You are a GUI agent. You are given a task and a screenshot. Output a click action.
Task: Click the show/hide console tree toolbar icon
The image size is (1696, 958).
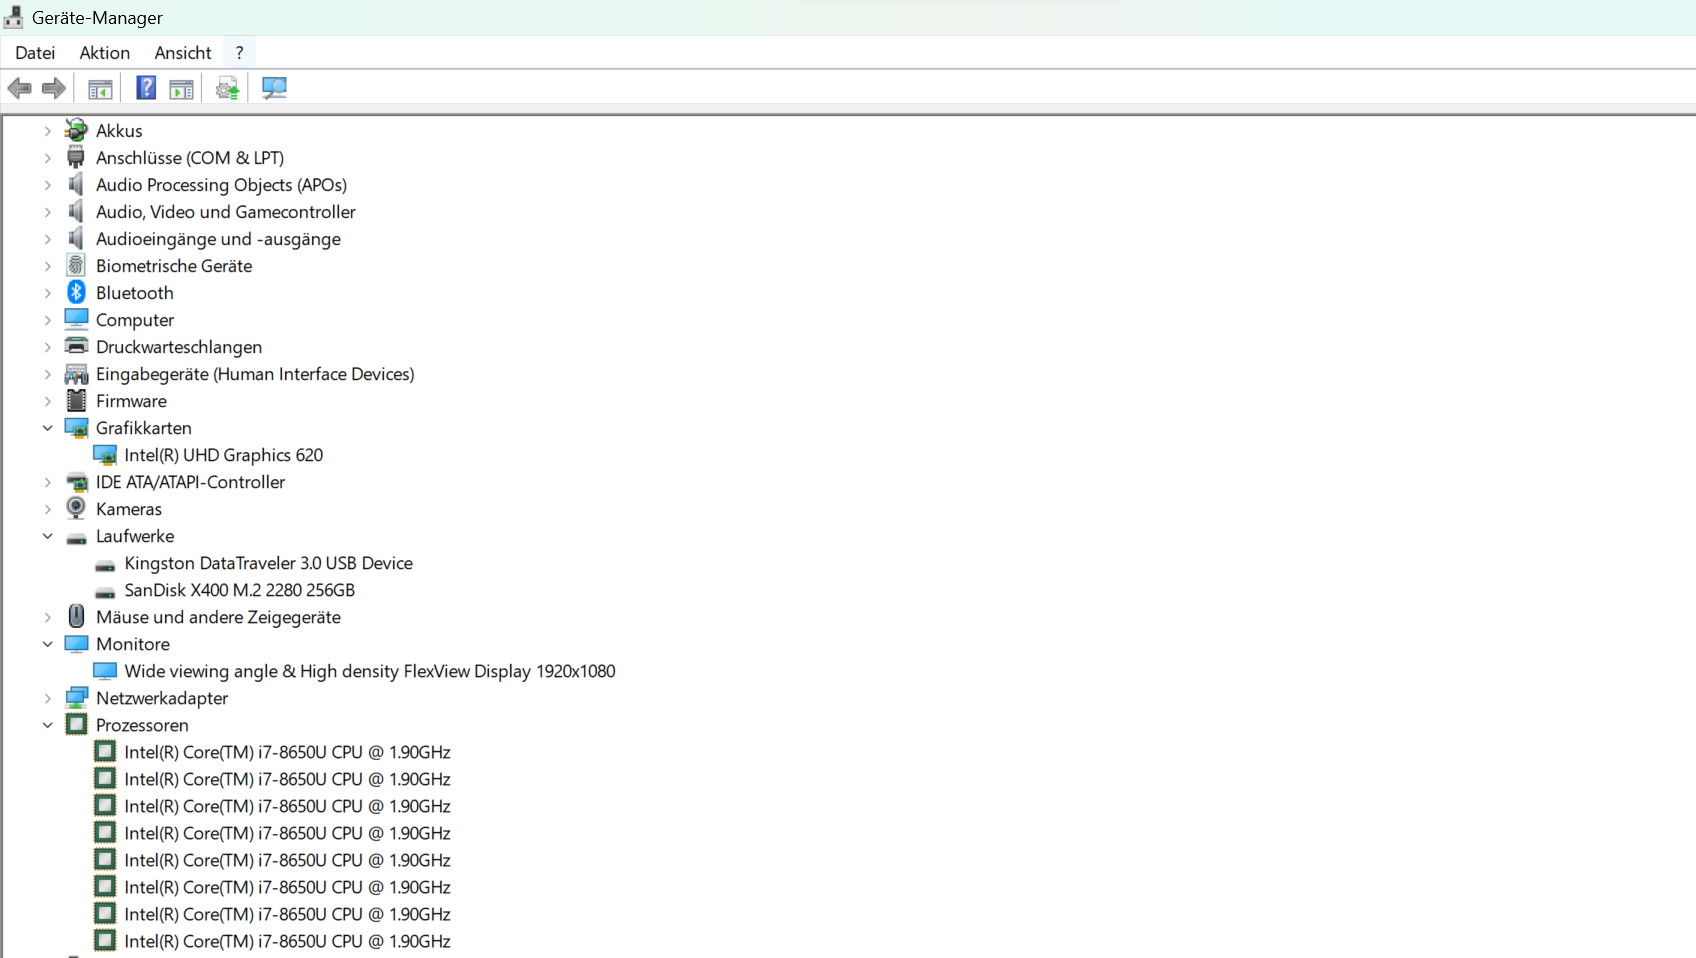[x=100, y=89]
